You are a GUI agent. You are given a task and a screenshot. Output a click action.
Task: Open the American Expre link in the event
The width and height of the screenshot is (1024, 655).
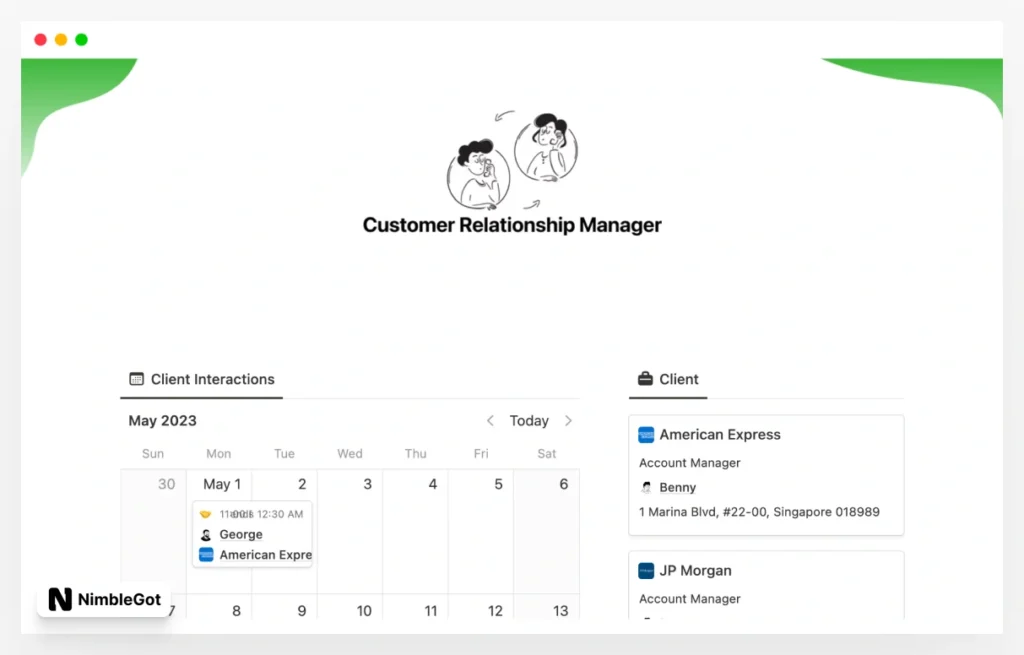[x=266, y=555]
